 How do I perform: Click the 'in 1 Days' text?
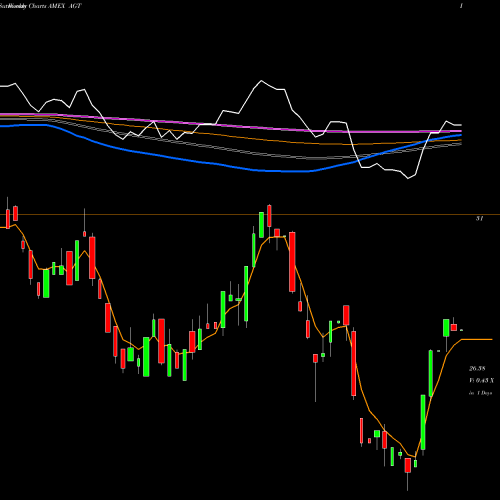480,393
